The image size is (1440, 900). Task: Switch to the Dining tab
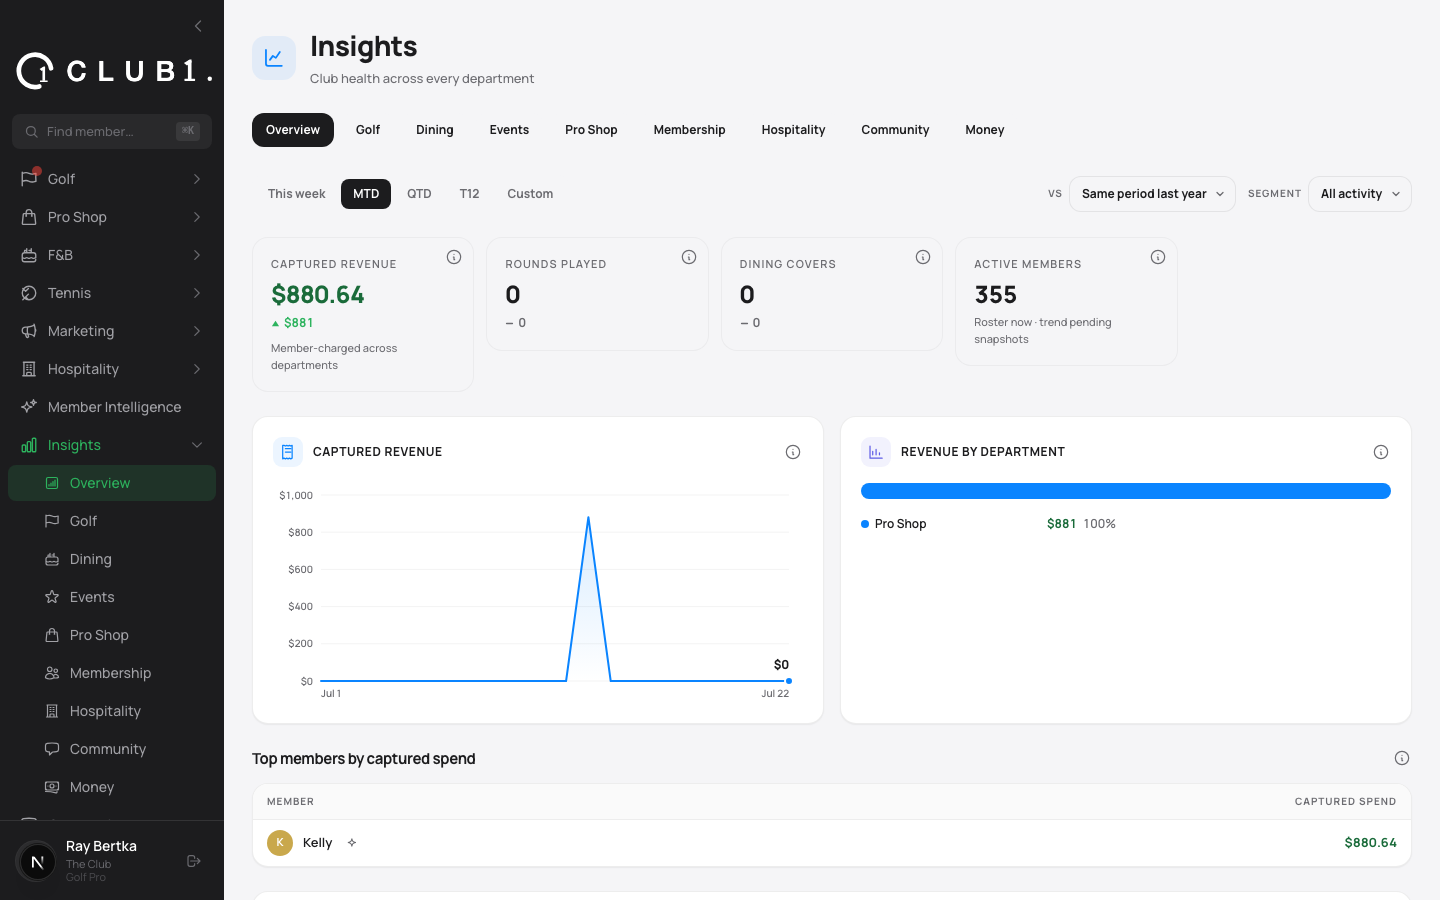435,130
